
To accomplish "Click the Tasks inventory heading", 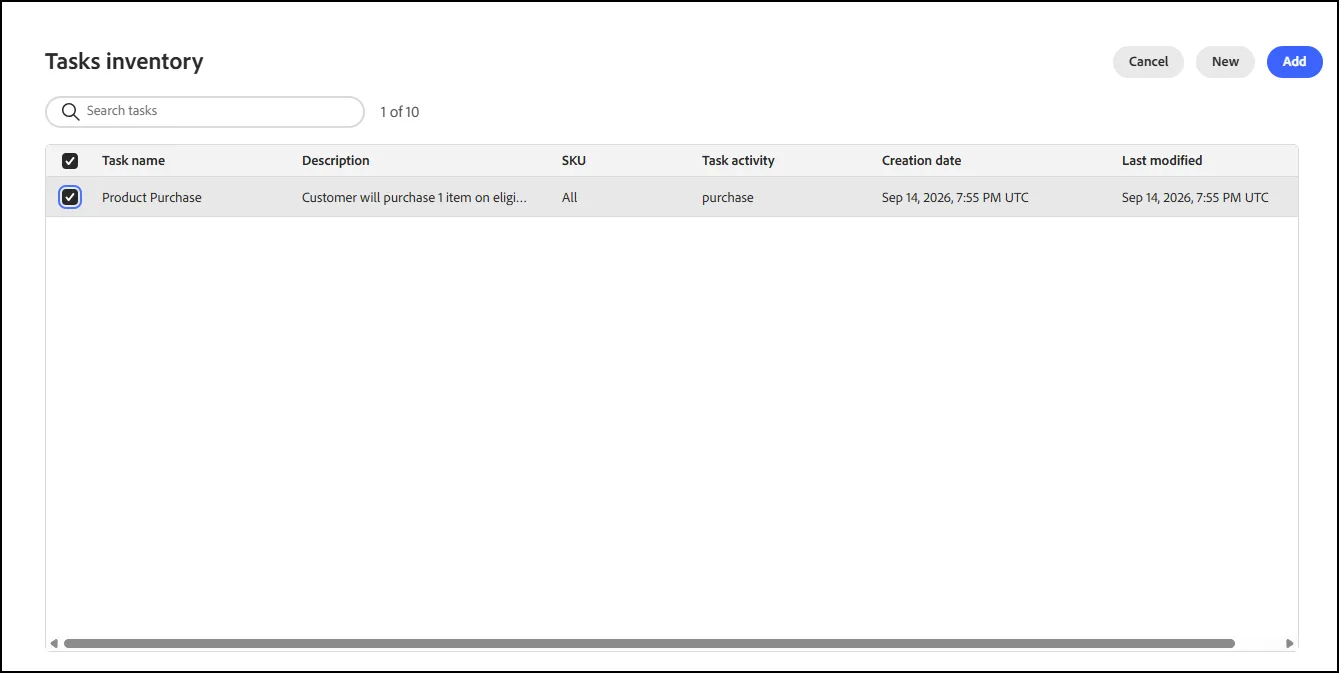I will 124,62.
